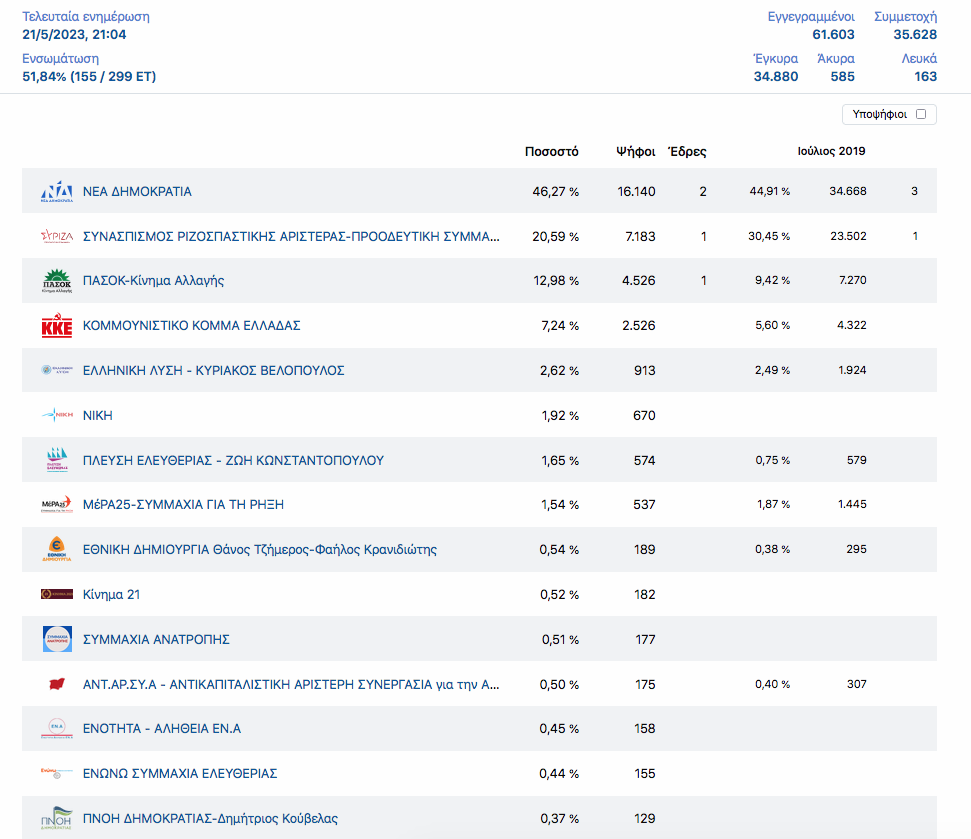Click the Ποσοστό column header
The width and height of the screenshot is (971, 839).
point(552,152)
